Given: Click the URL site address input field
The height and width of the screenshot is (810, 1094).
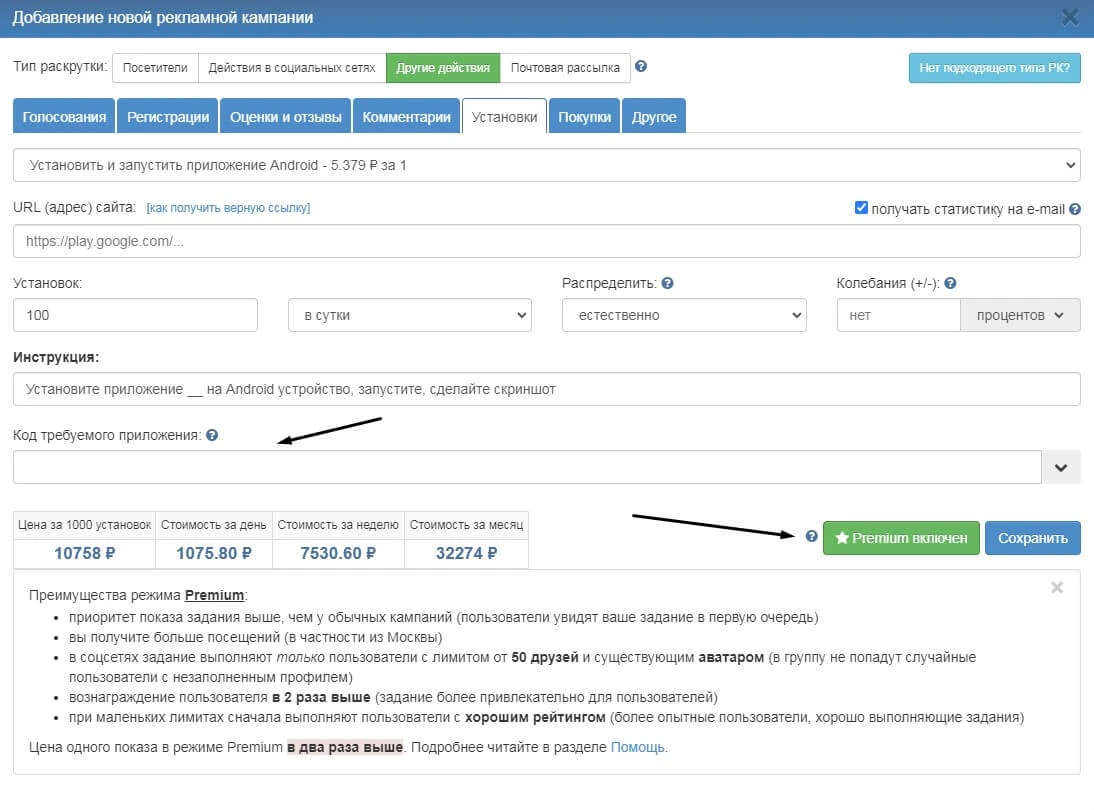Looking at the screenshot, I should pyautogui.click(x=546, y=241).
